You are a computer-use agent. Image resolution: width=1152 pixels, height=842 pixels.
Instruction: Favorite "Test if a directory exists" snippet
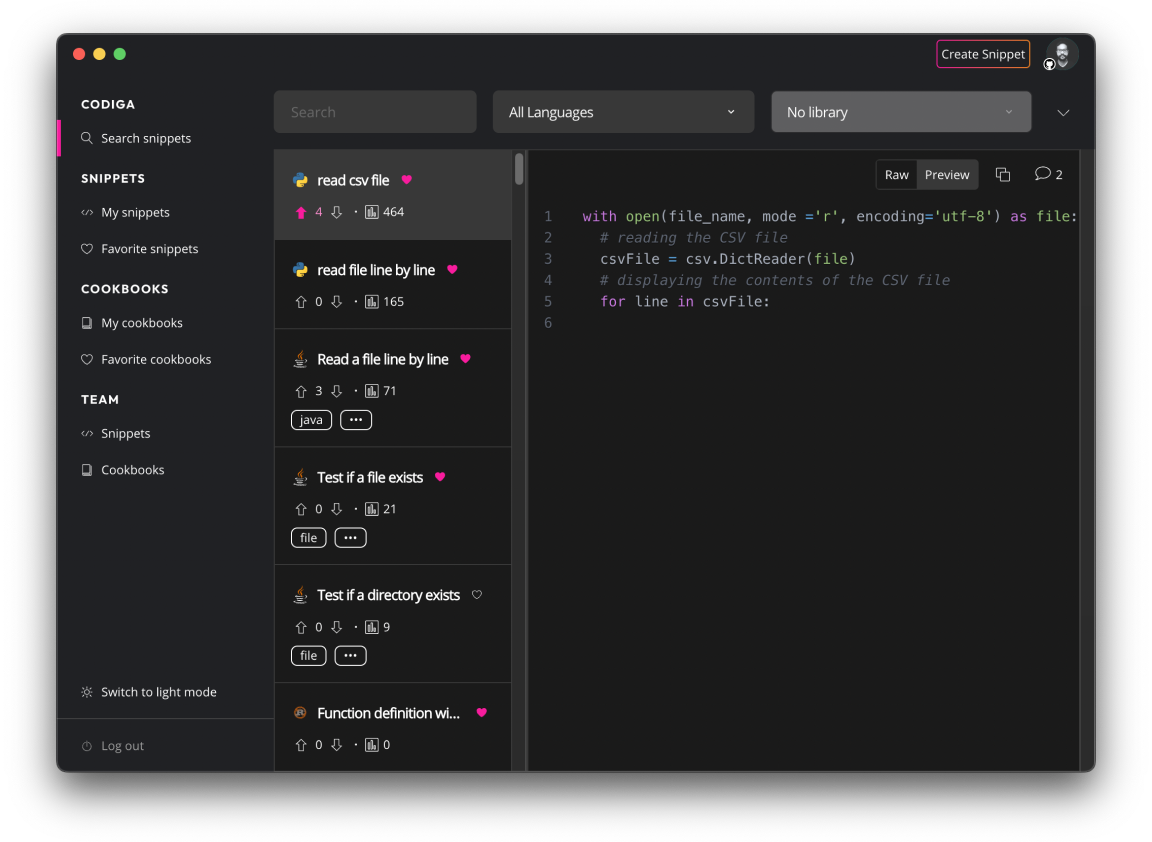pos(477,594)
